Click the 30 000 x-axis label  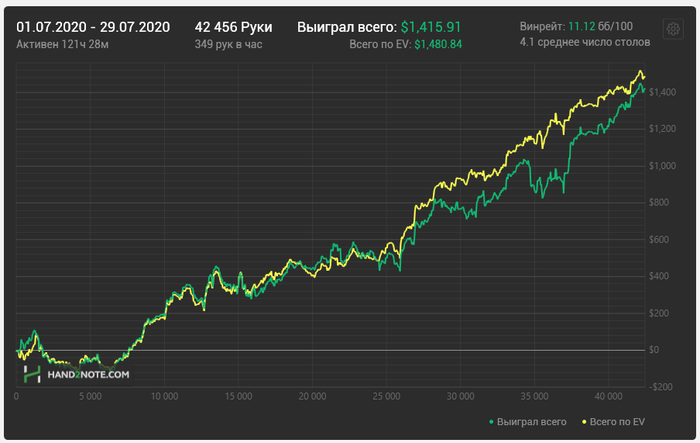coord(460,396)
